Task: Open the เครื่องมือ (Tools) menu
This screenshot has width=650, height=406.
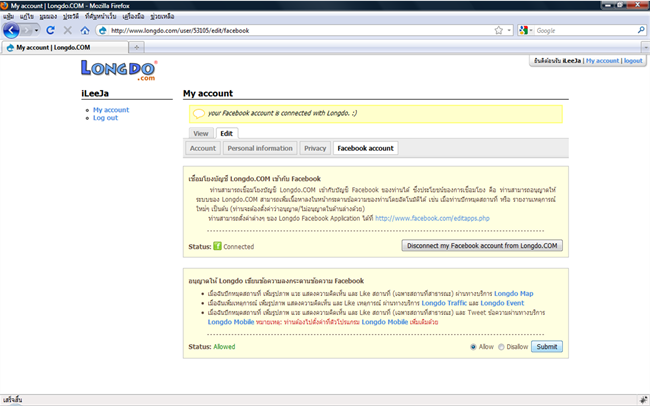Action: point(133,16)
